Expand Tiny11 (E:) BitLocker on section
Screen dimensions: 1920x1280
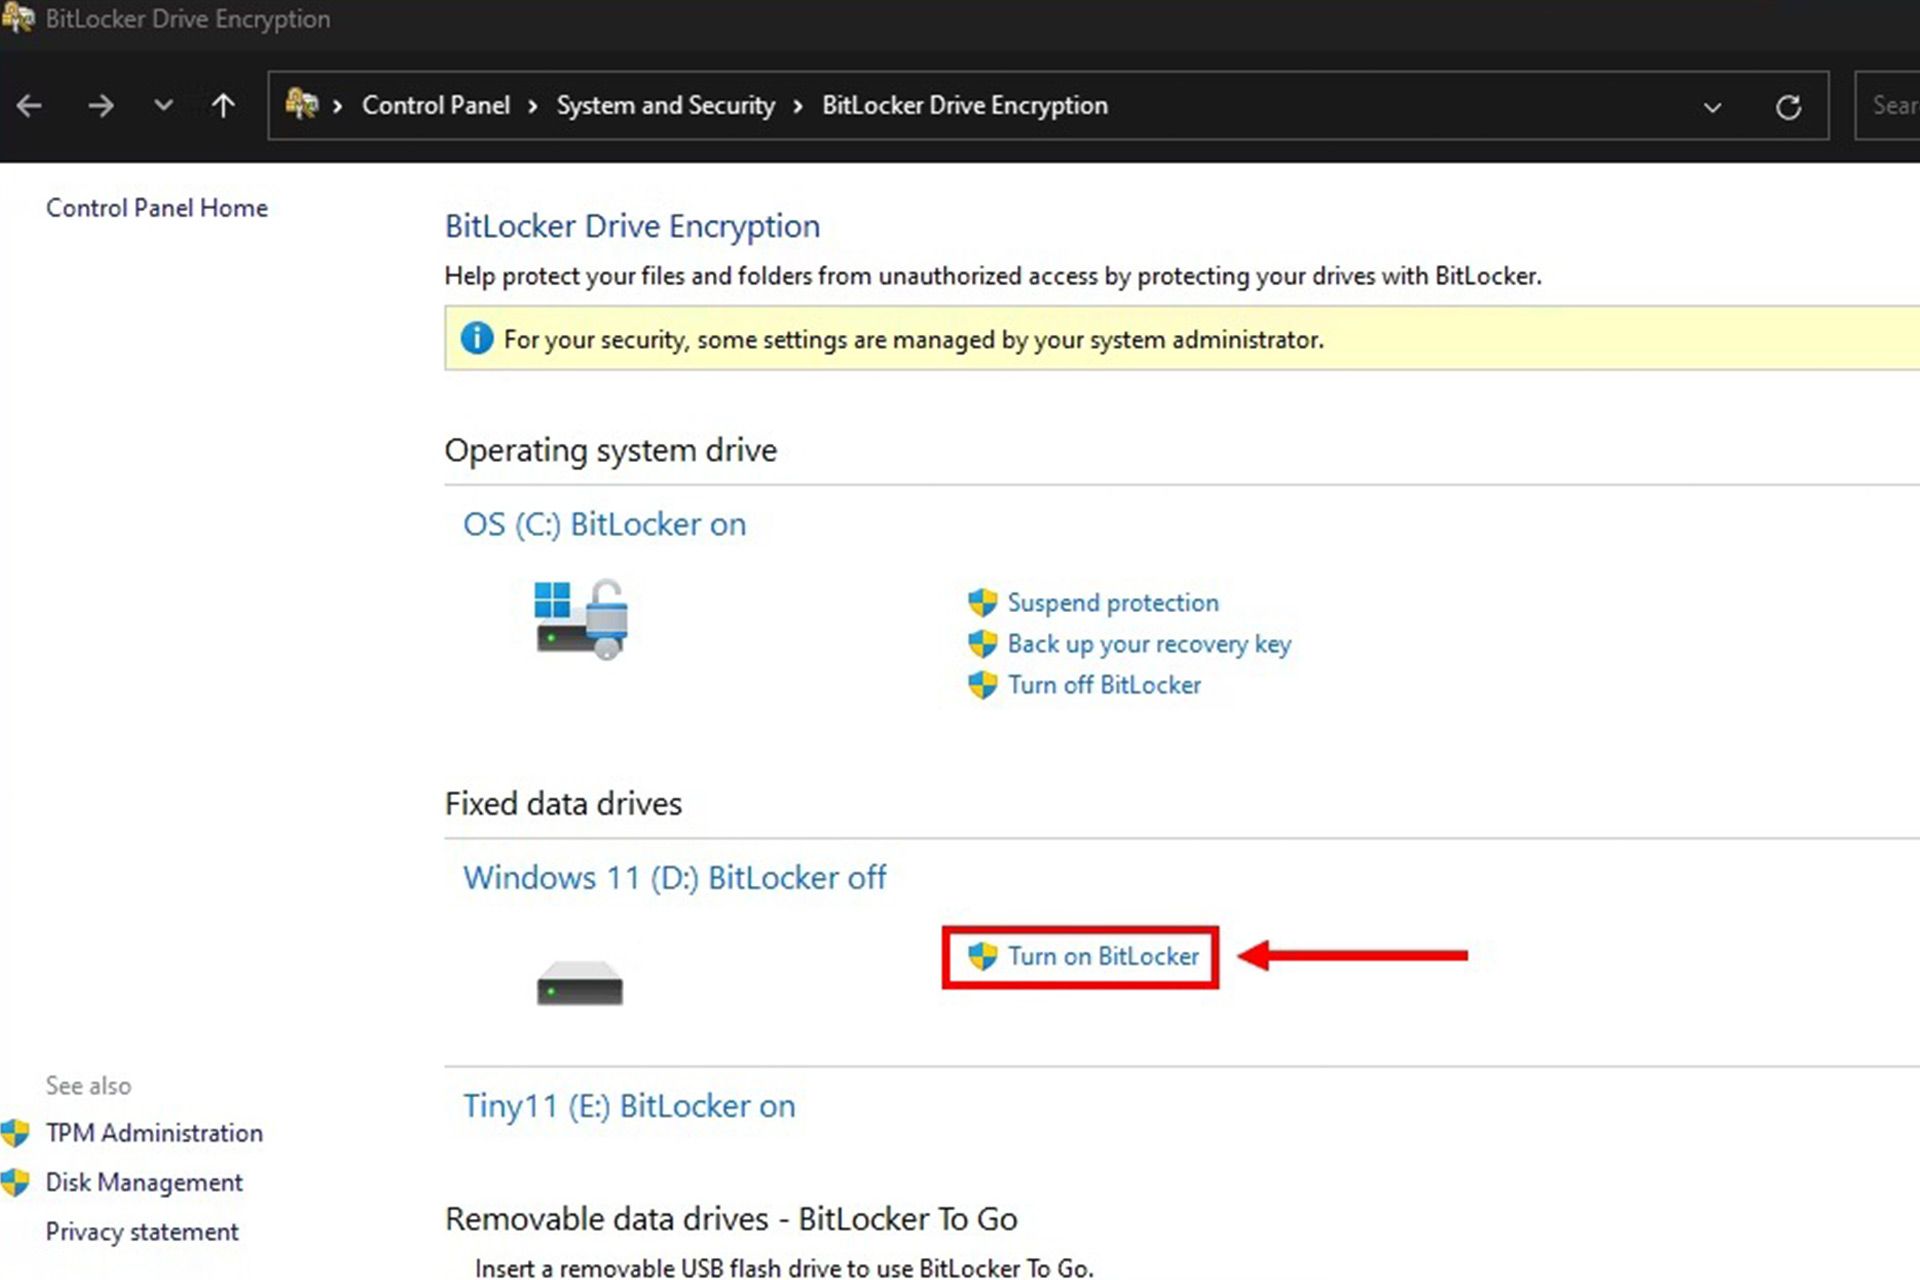click(629, 1106)
